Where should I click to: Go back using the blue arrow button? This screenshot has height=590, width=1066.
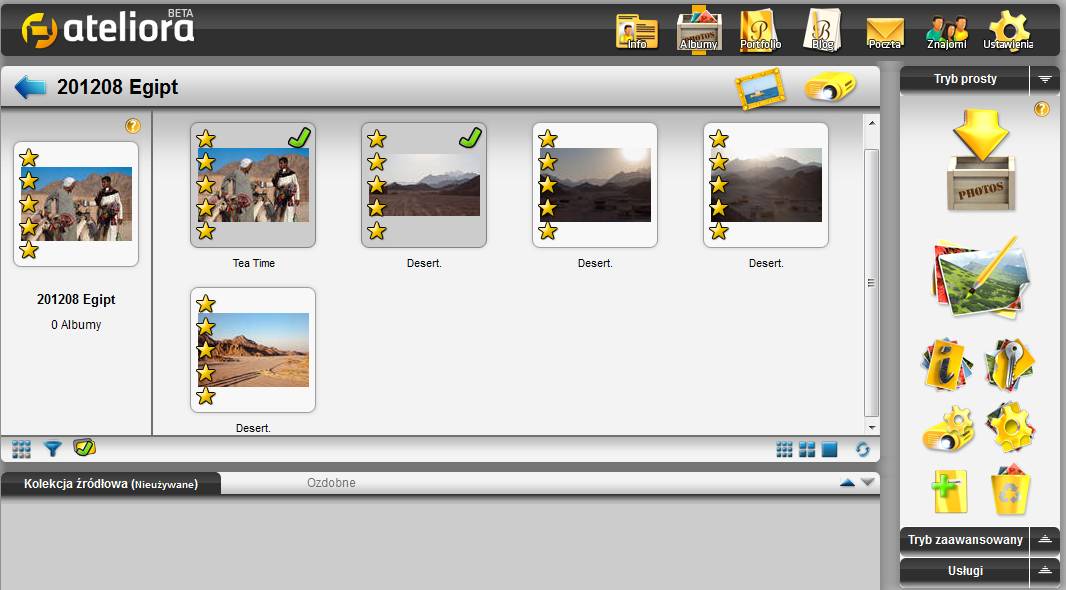tap(30, 87)
